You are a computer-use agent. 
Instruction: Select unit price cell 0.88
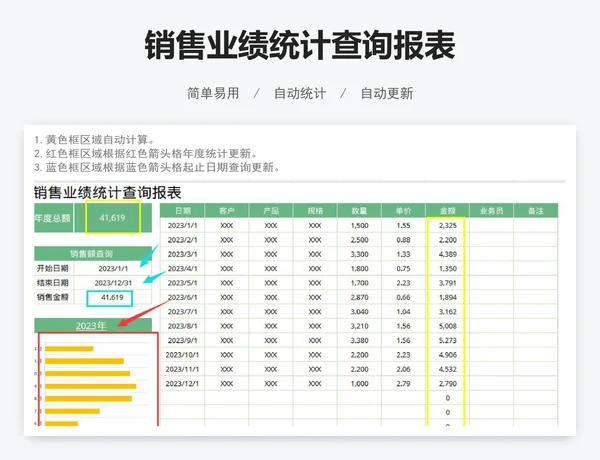click(403, 240)
